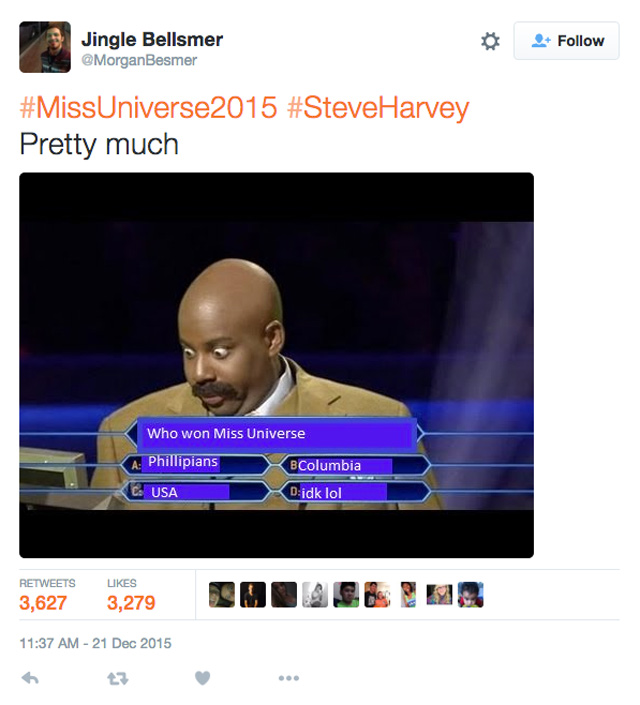
Task: Open the green-shirt liker avatar
Action: [346, 595]
